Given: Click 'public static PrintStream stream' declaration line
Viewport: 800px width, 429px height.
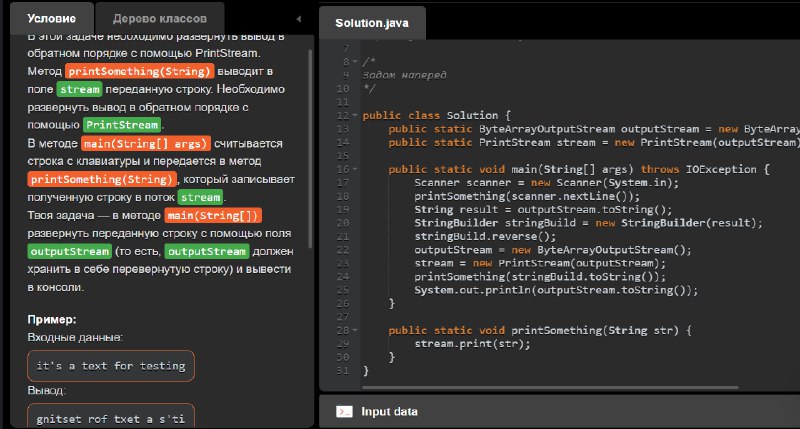Looking at the screenshot, I should [x=594, y=142].
